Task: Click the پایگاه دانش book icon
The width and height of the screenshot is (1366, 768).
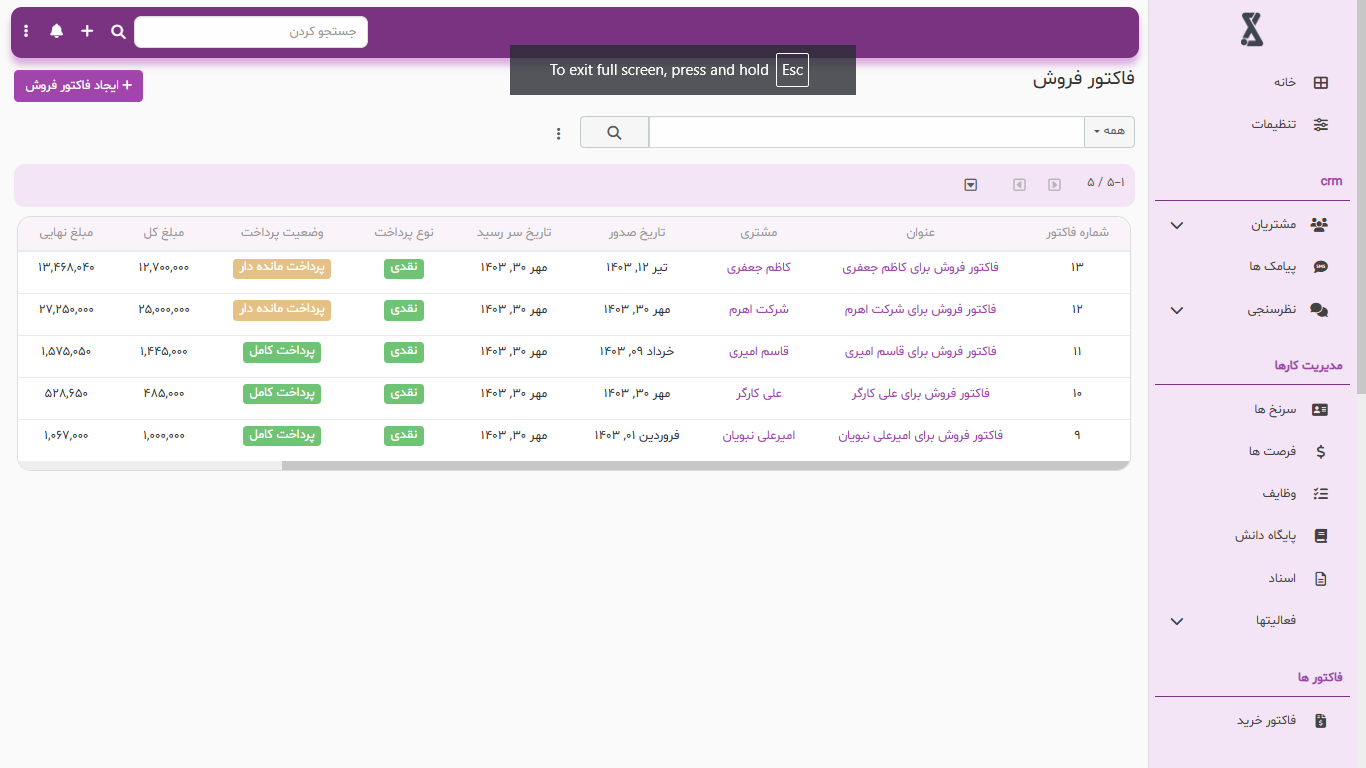Action: point(1321,536)
